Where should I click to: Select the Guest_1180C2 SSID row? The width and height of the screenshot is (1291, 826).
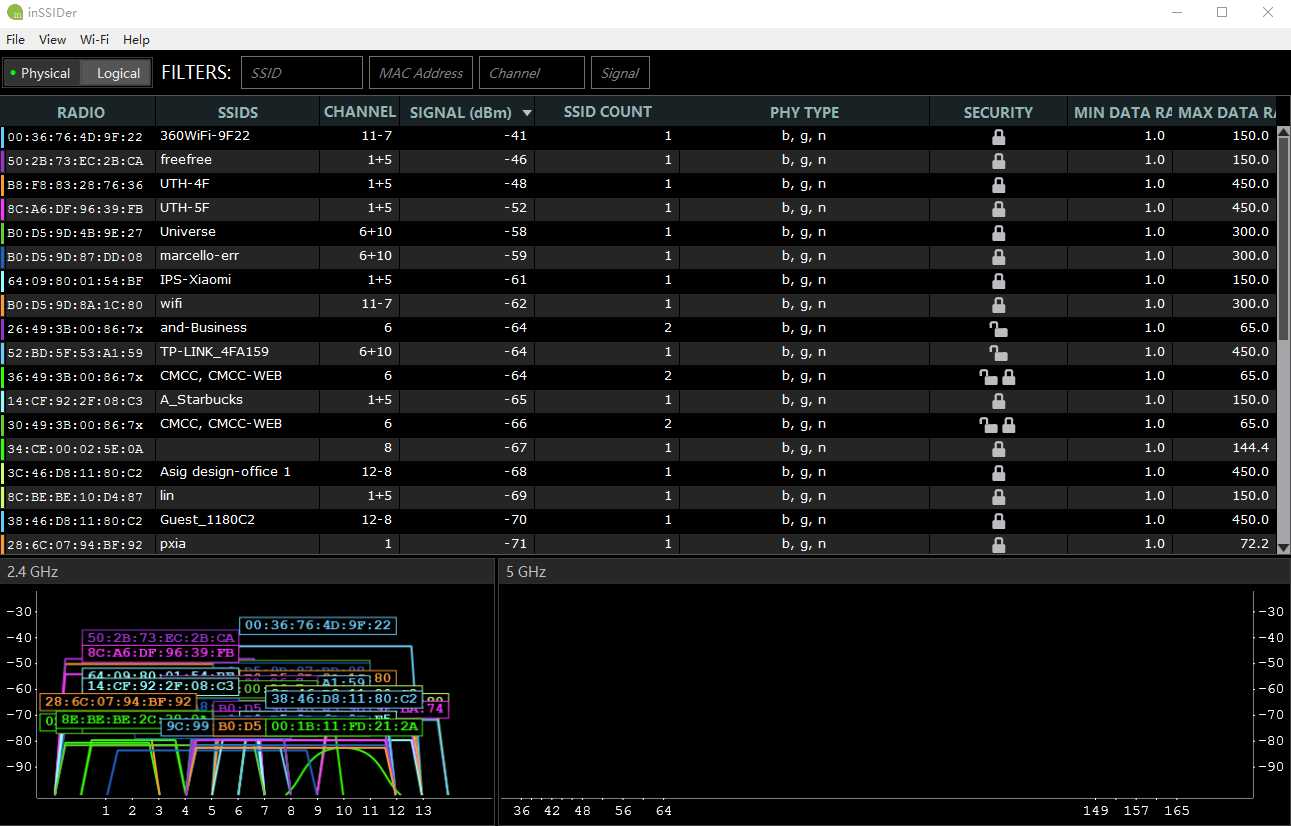click(639, 520)
